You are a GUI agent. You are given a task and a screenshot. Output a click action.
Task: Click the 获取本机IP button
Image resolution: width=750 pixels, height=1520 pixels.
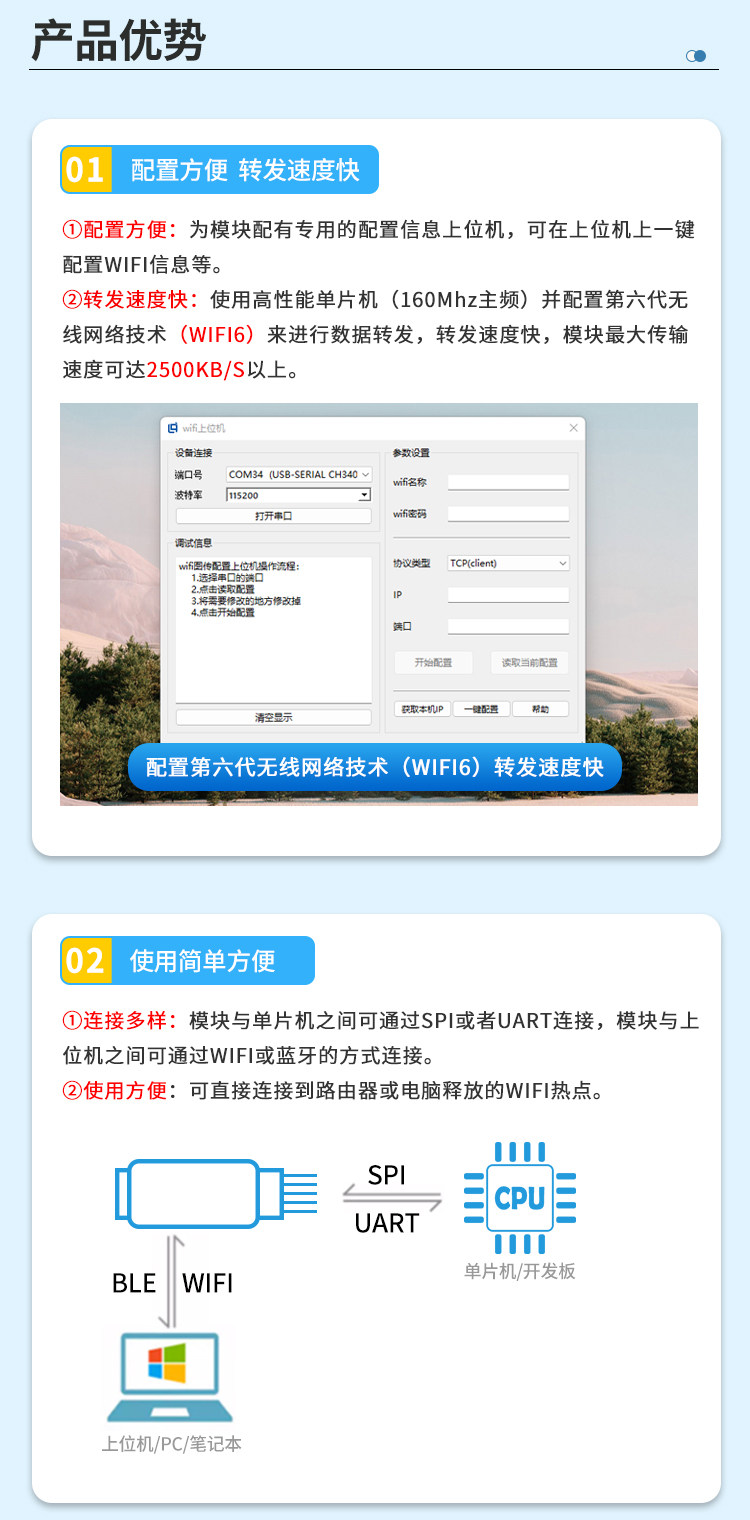pos(422,709)
